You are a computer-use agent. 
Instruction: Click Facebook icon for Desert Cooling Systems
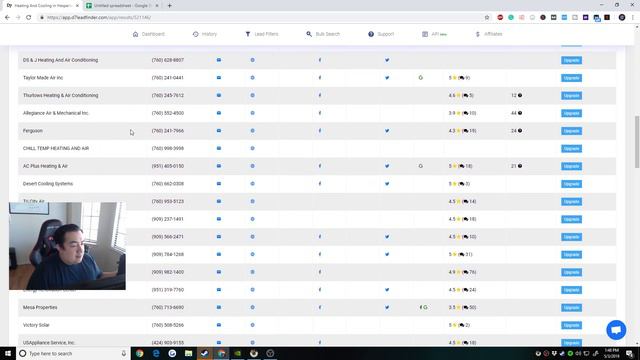pos(320,184)
